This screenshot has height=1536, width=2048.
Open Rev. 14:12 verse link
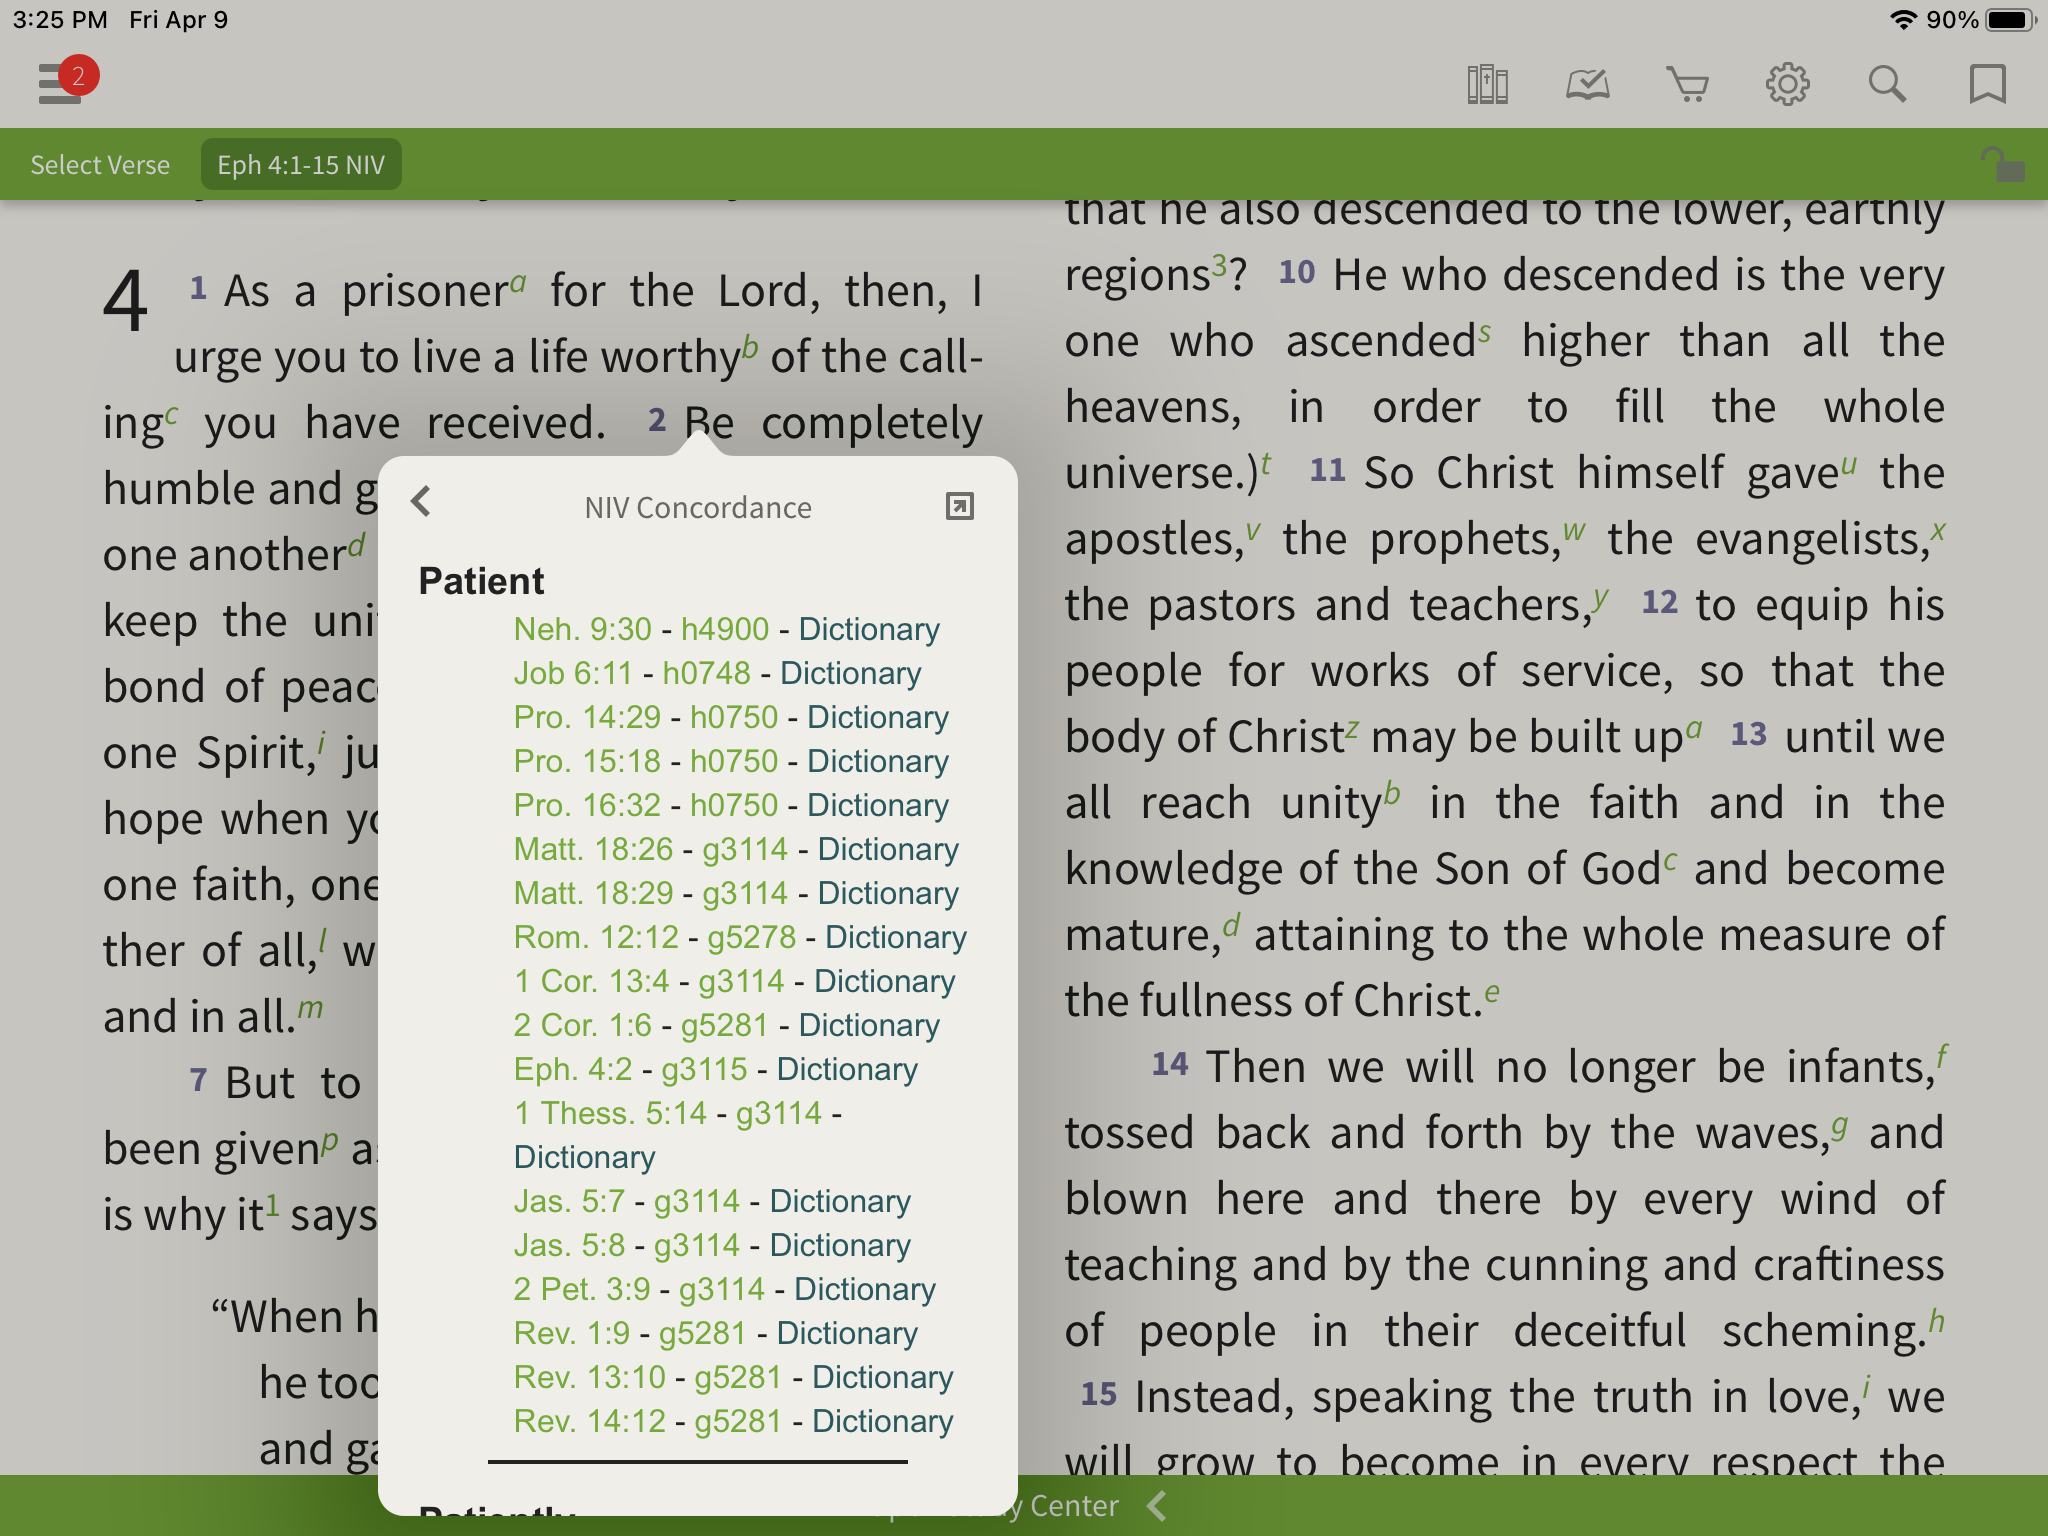tap(589, 1421)
